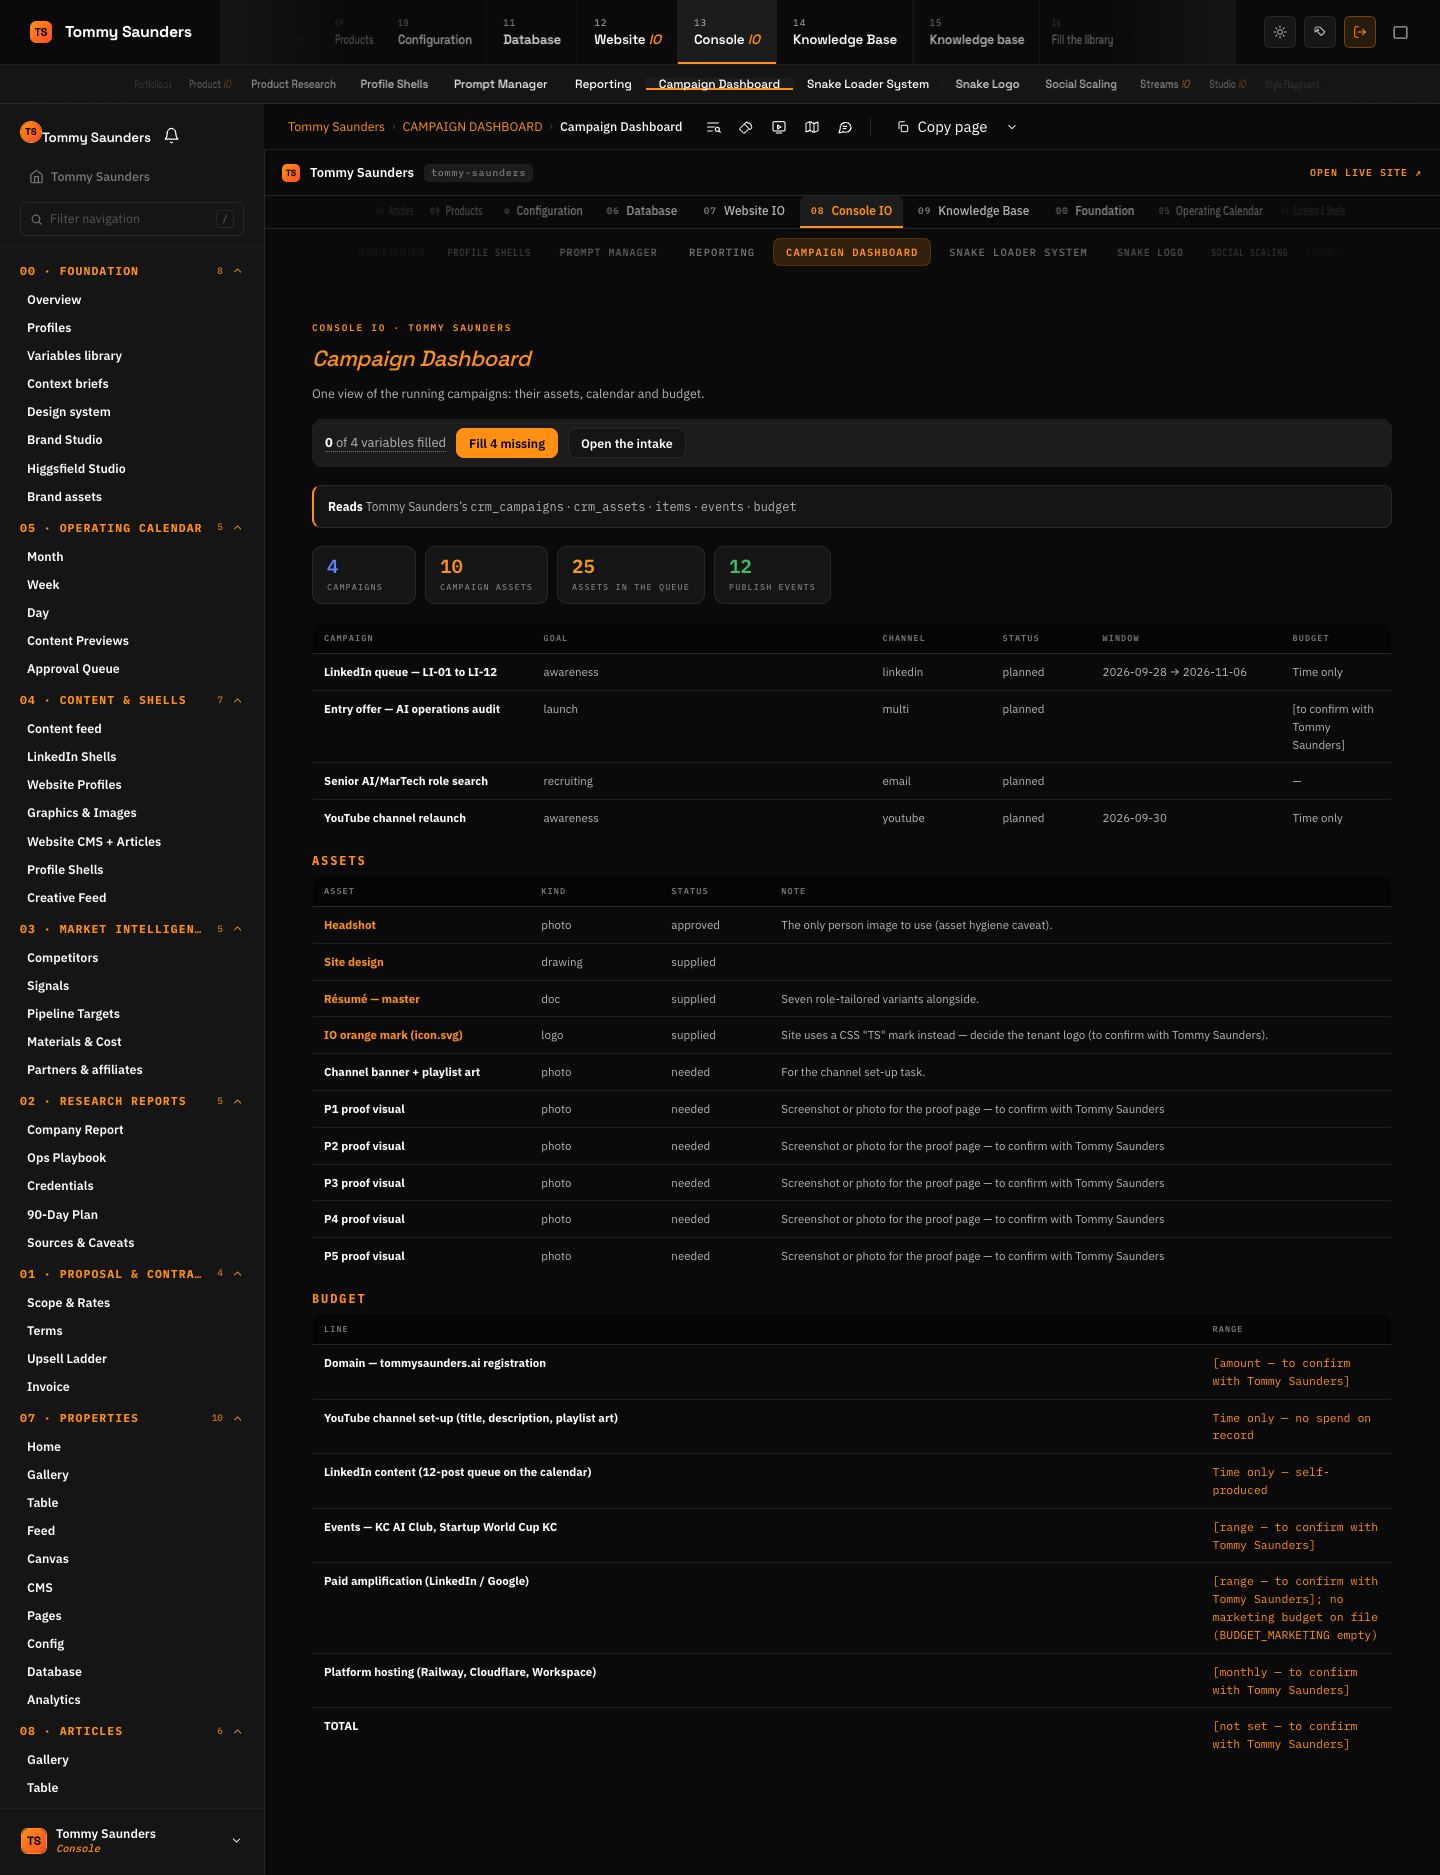Collapse the 02 Research Reports section
The width and height of the screenshot is (1440, 1875).
coord(237,1101)
